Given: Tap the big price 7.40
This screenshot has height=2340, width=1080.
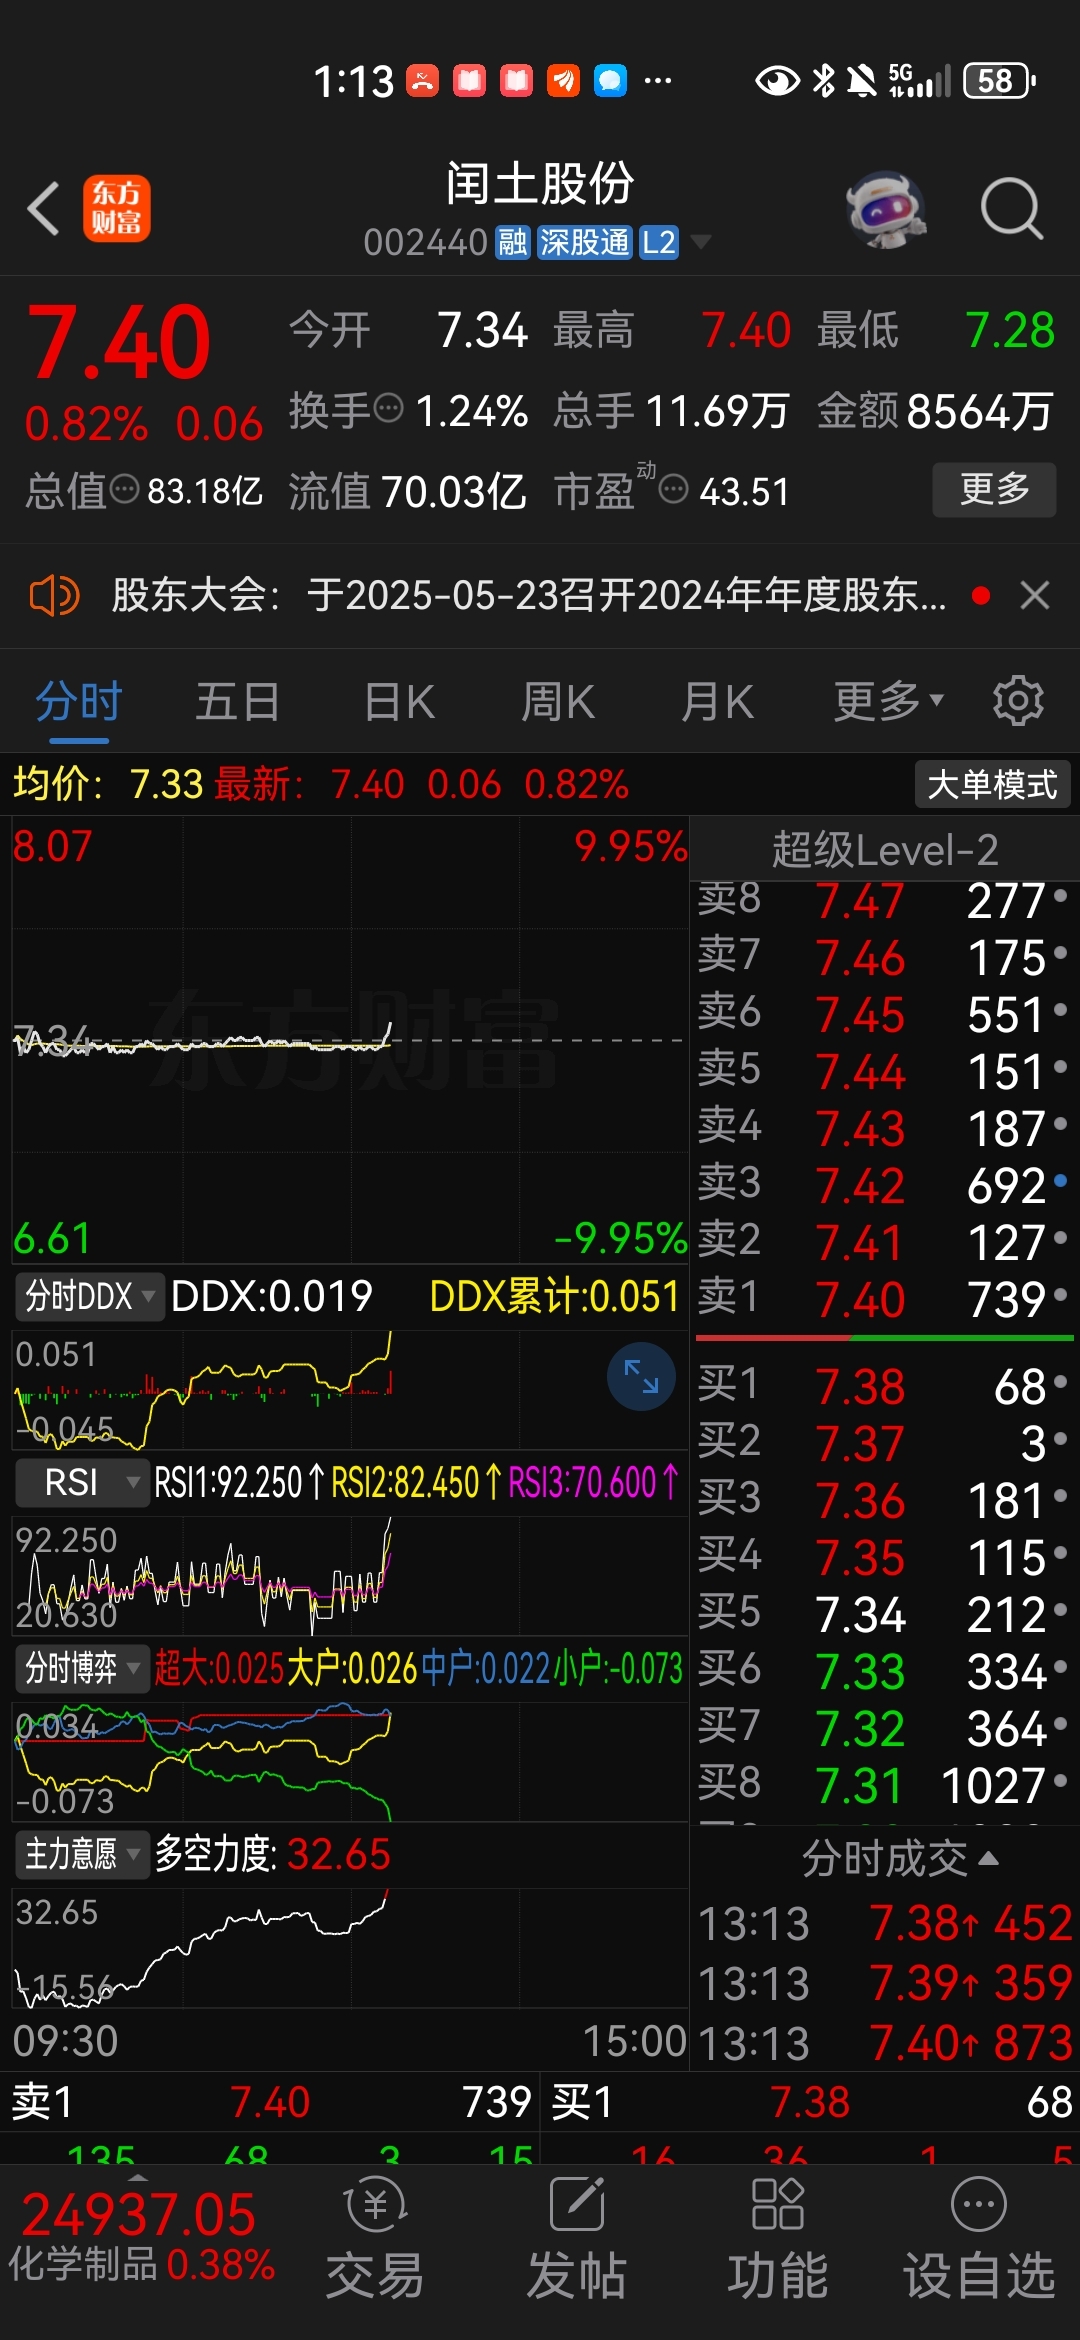Looking at the screenshot, I should click(x=119, y=343).
